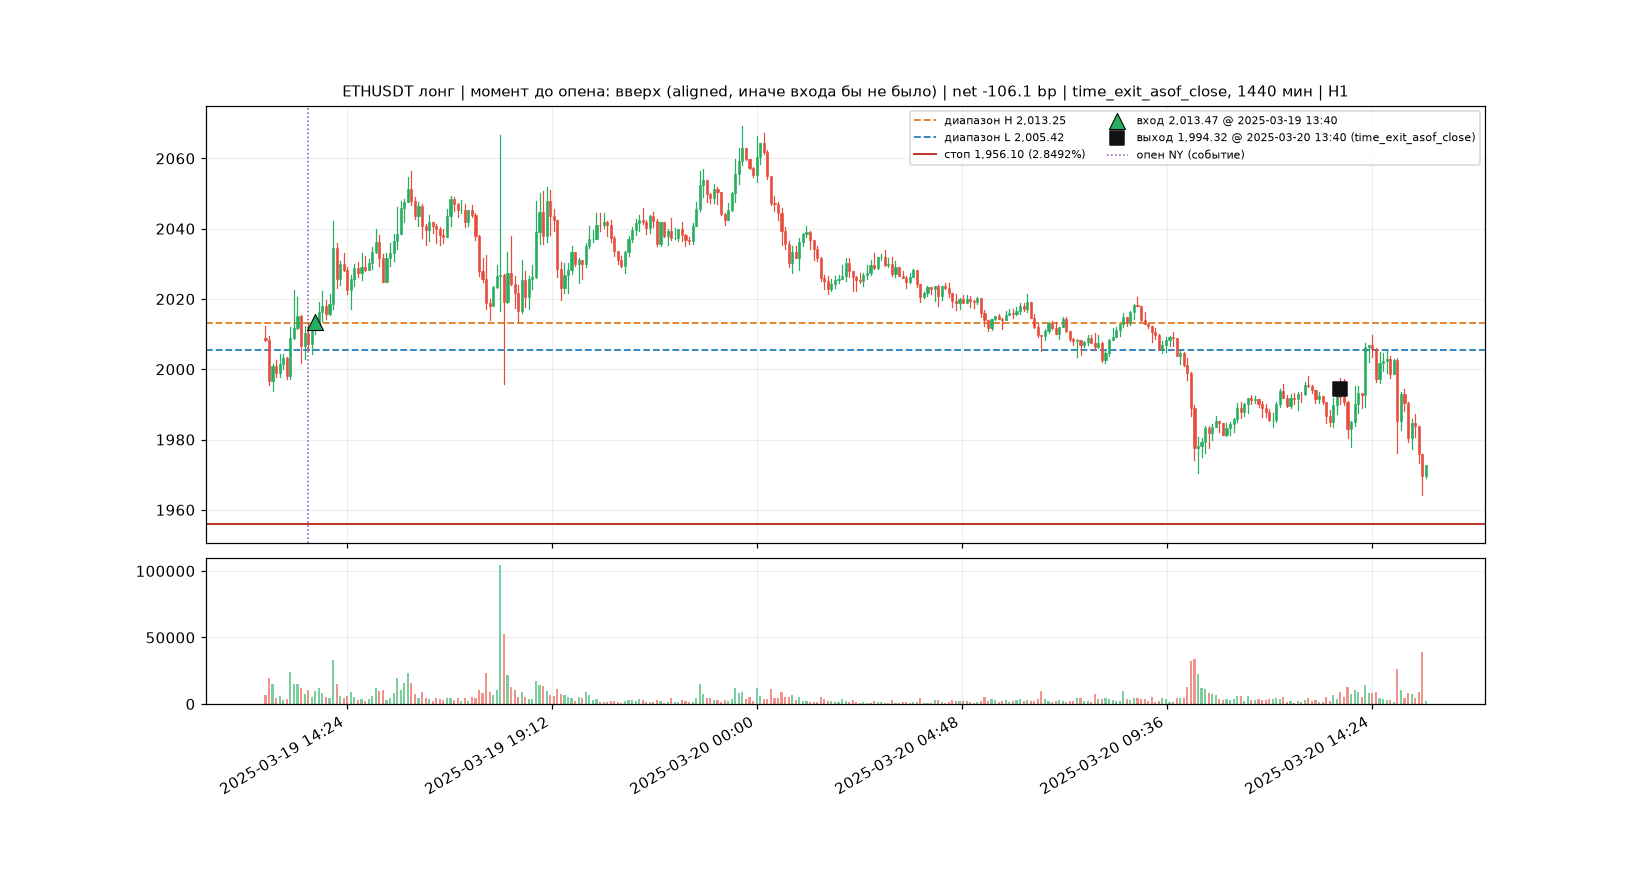1650x880 pixels.
Task: Select legend entry 'диапазон L 2,005.42'
Action: pos(1004,138)
